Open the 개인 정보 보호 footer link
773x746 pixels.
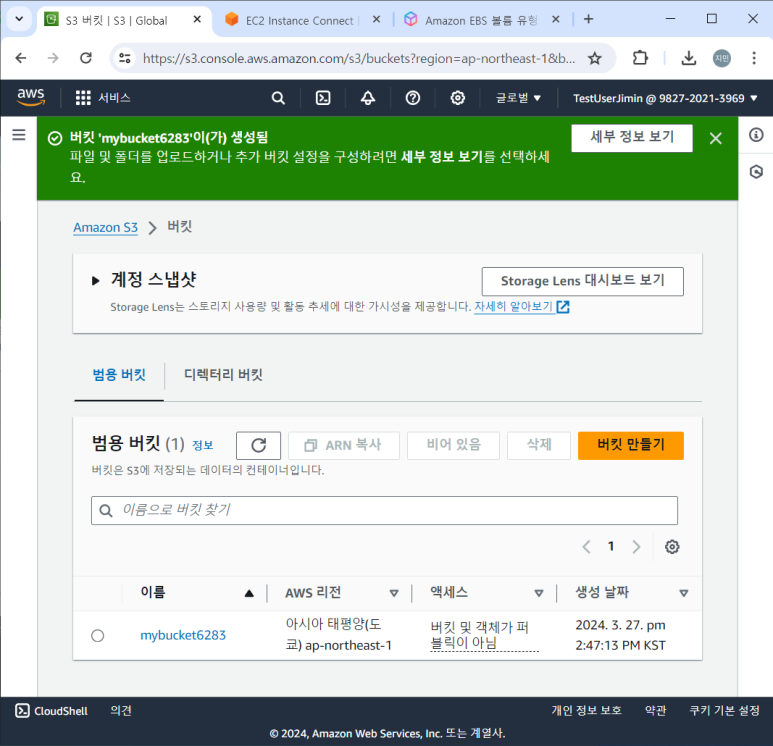586,710
